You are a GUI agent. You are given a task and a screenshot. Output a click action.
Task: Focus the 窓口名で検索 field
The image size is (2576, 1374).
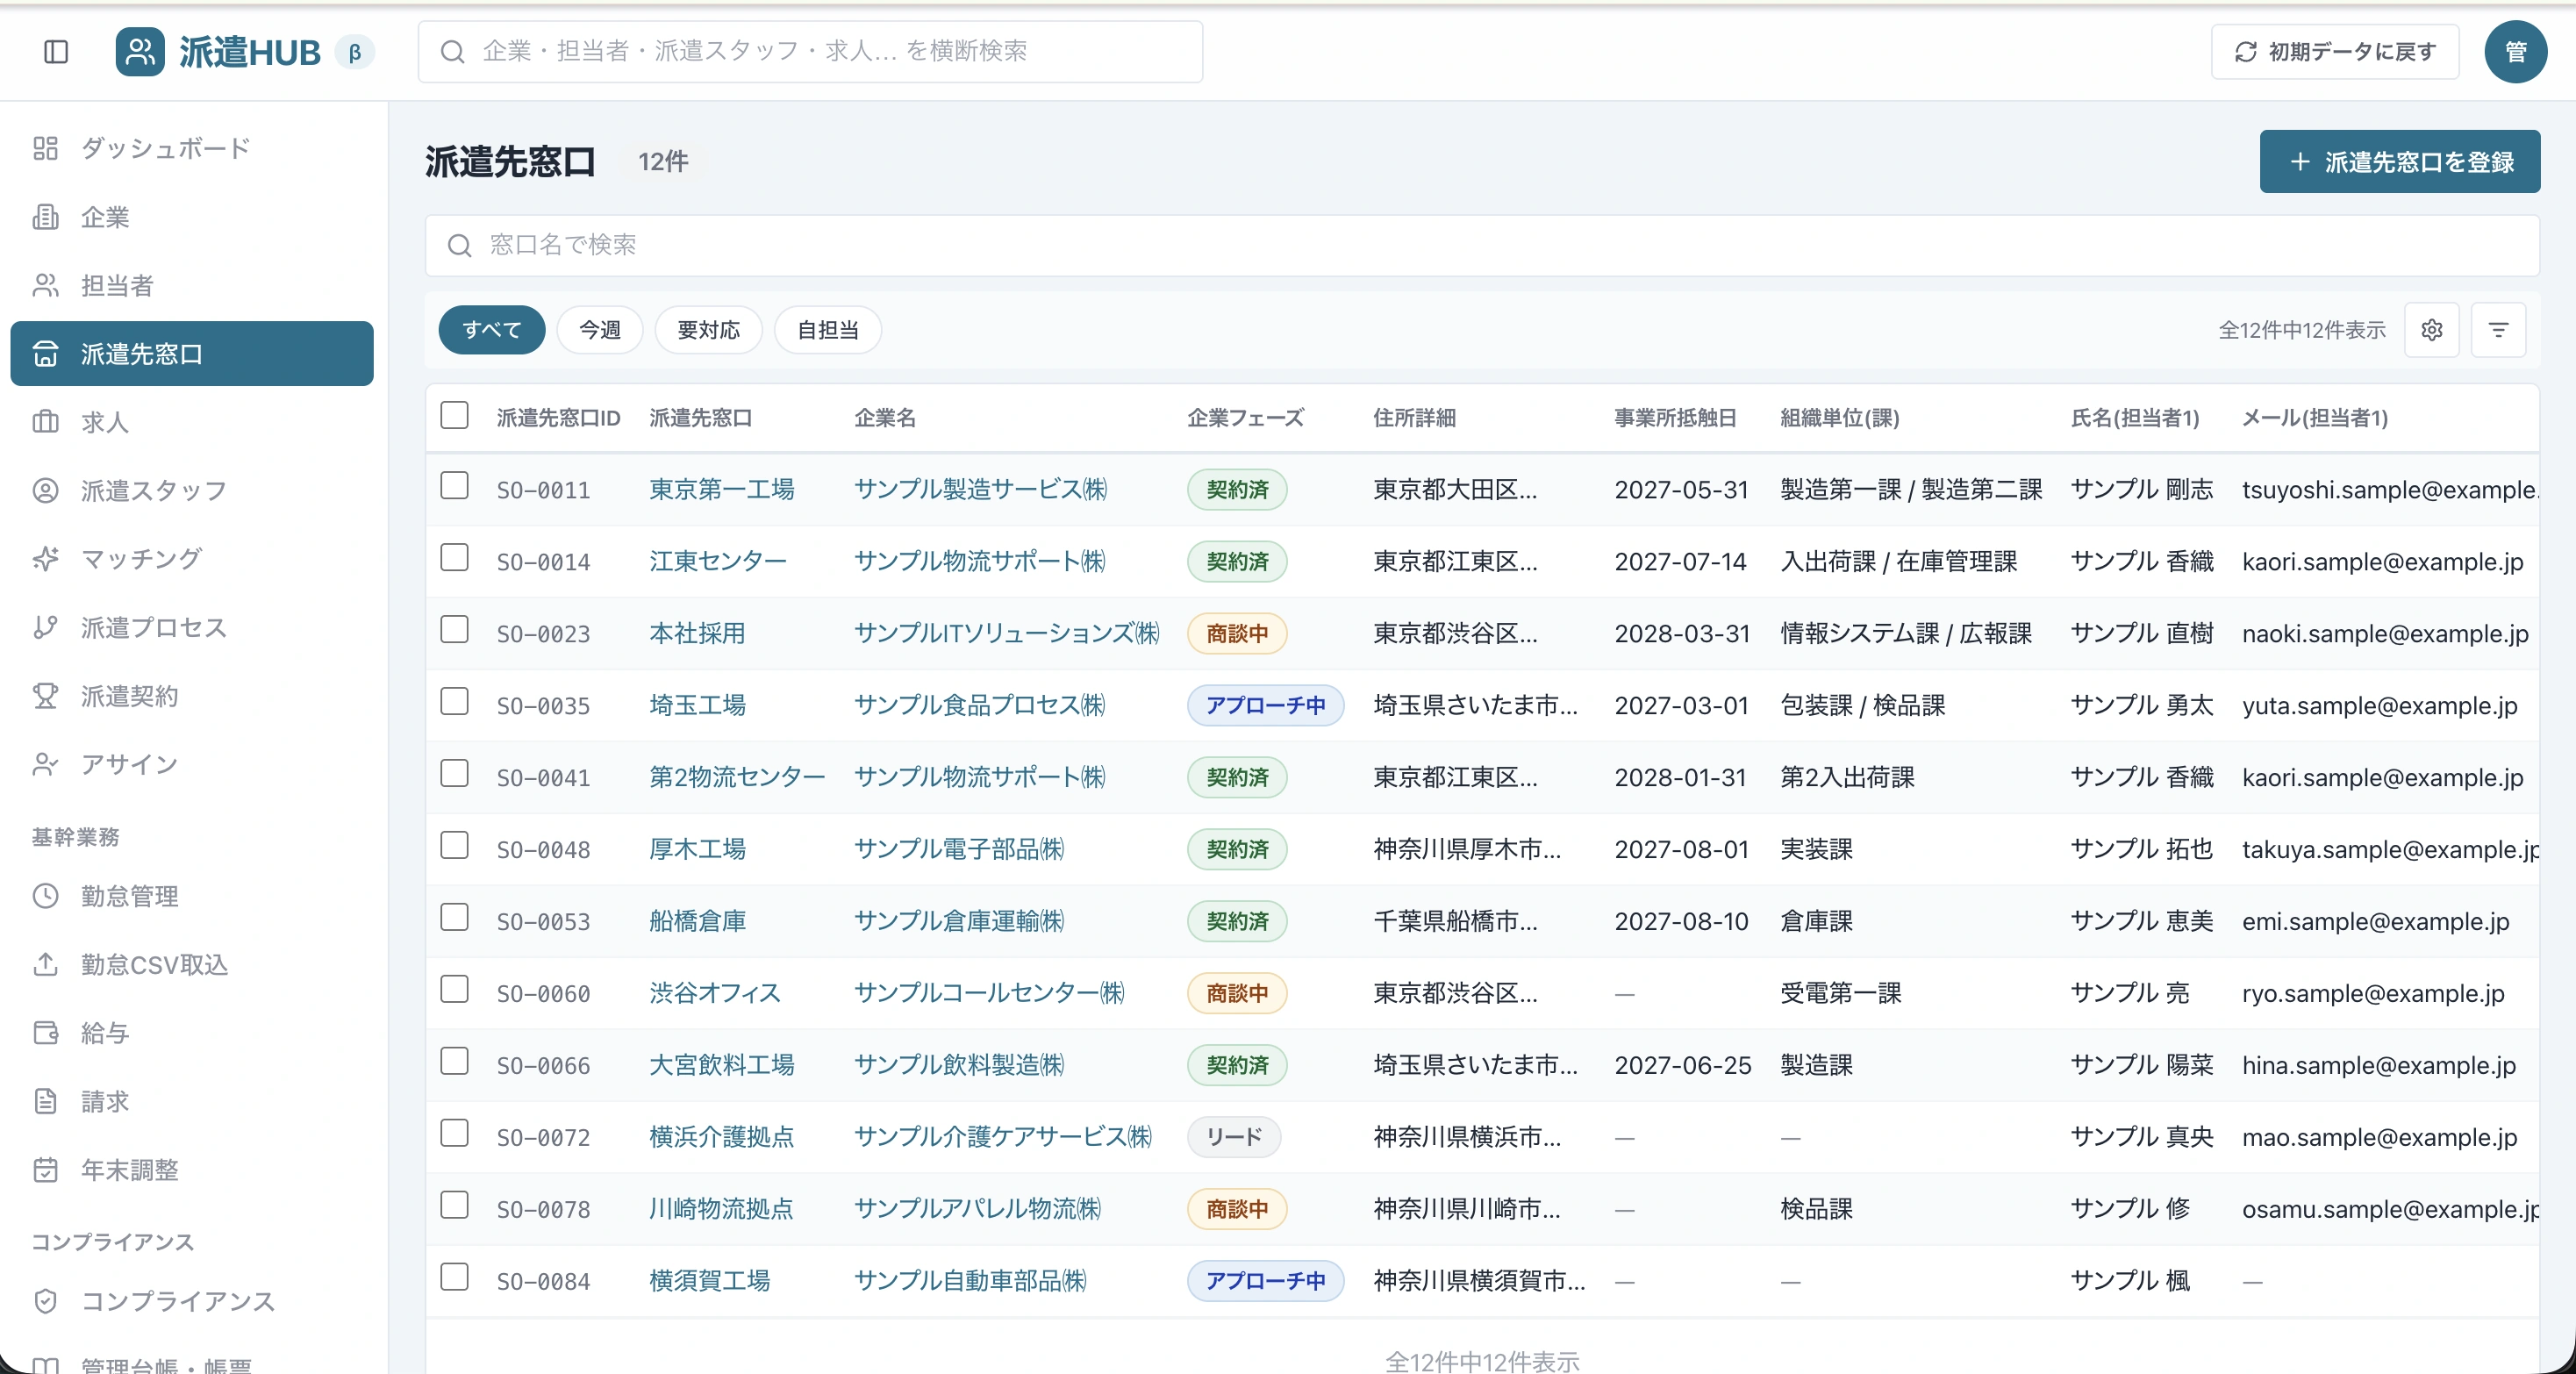(1482, 245)
